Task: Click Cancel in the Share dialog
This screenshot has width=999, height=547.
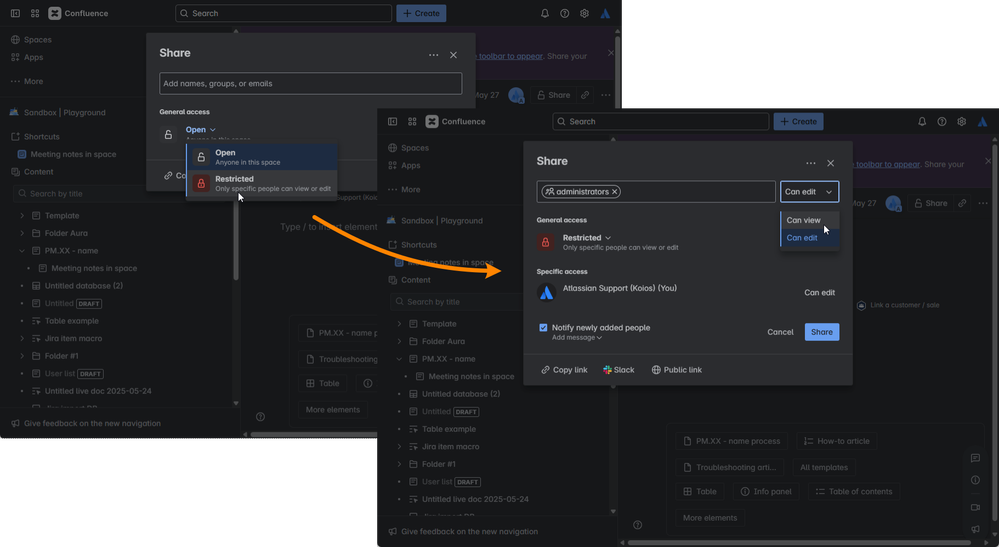Action: (780, 332)
